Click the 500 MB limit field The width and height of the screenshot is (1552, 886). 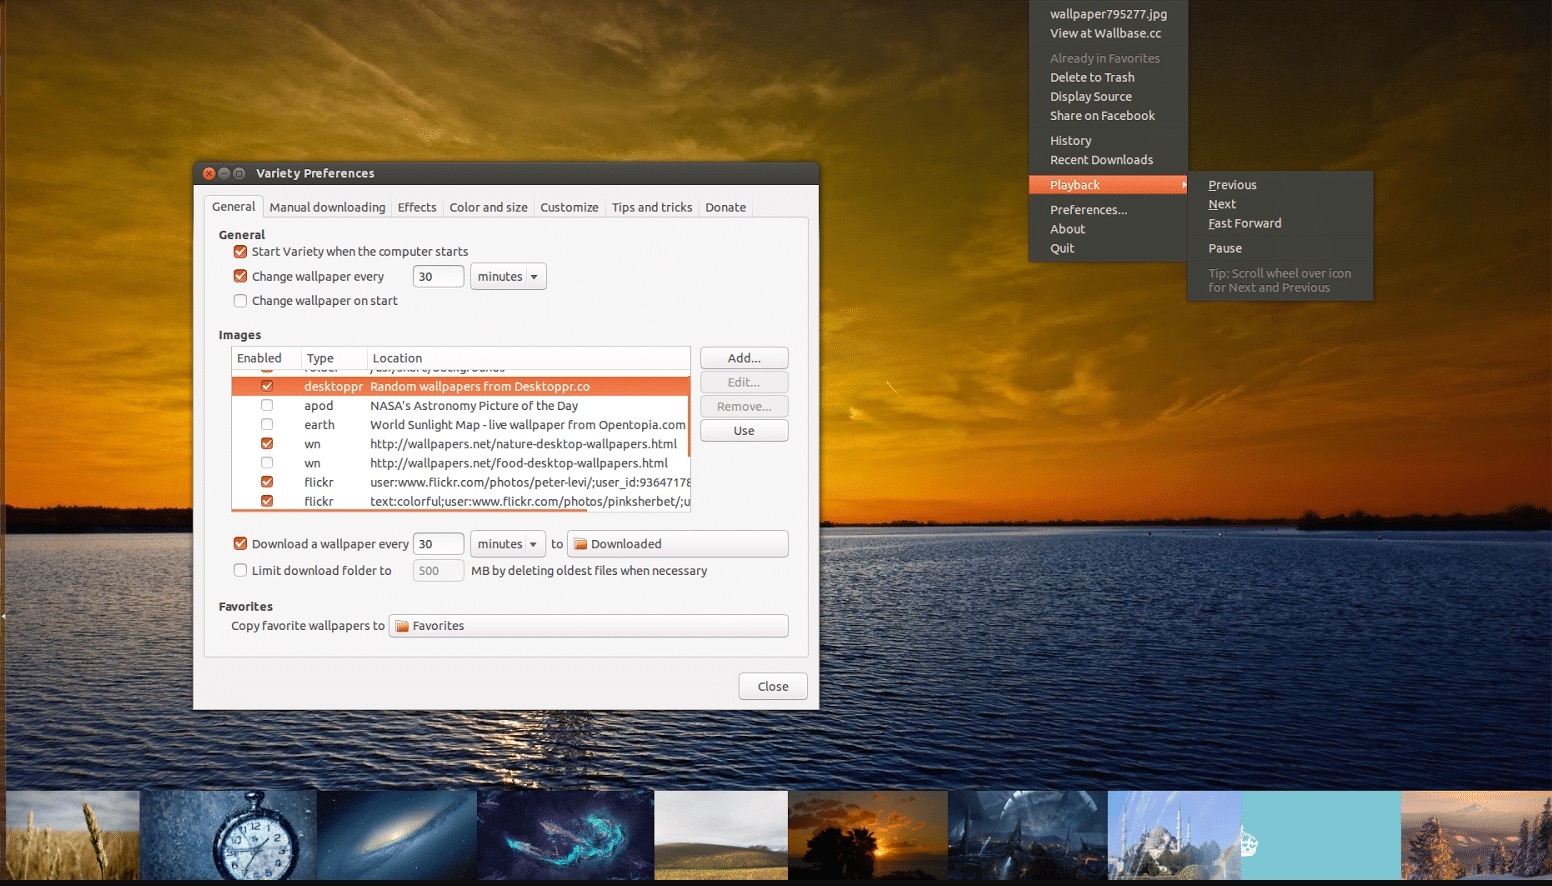438,571
